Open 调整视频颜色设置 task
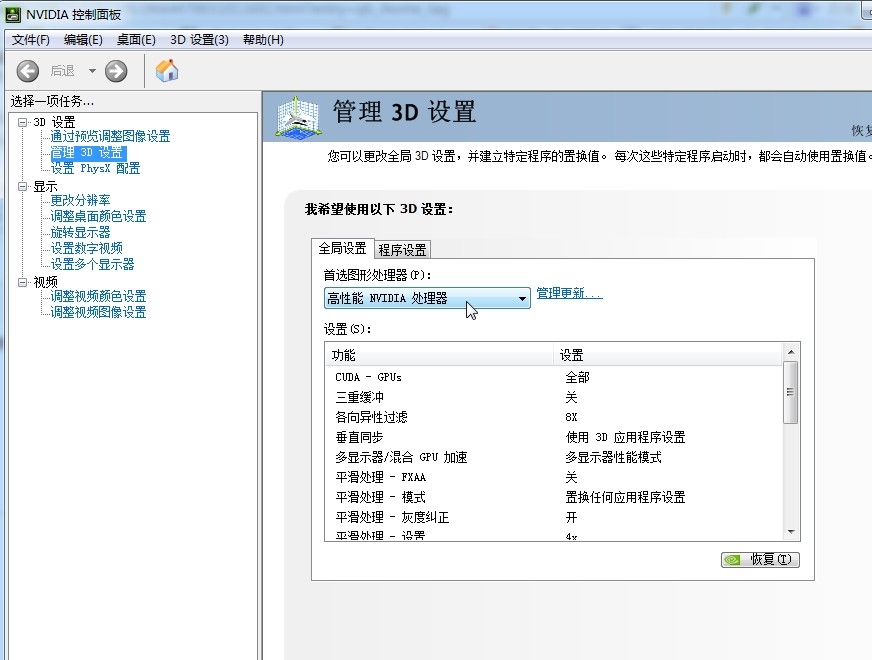Screen dimensions: 872x660 pos(98,296)
